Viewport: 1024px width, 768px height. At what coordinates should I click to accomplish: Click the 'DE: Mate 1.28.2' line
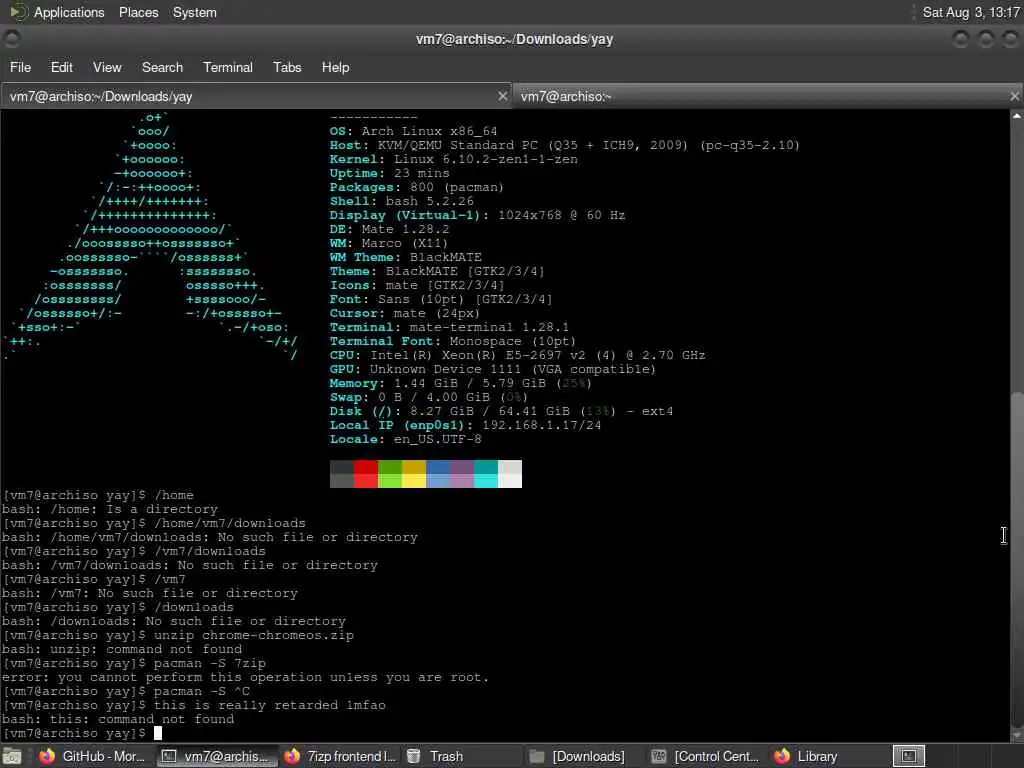(x=389, y=229)
